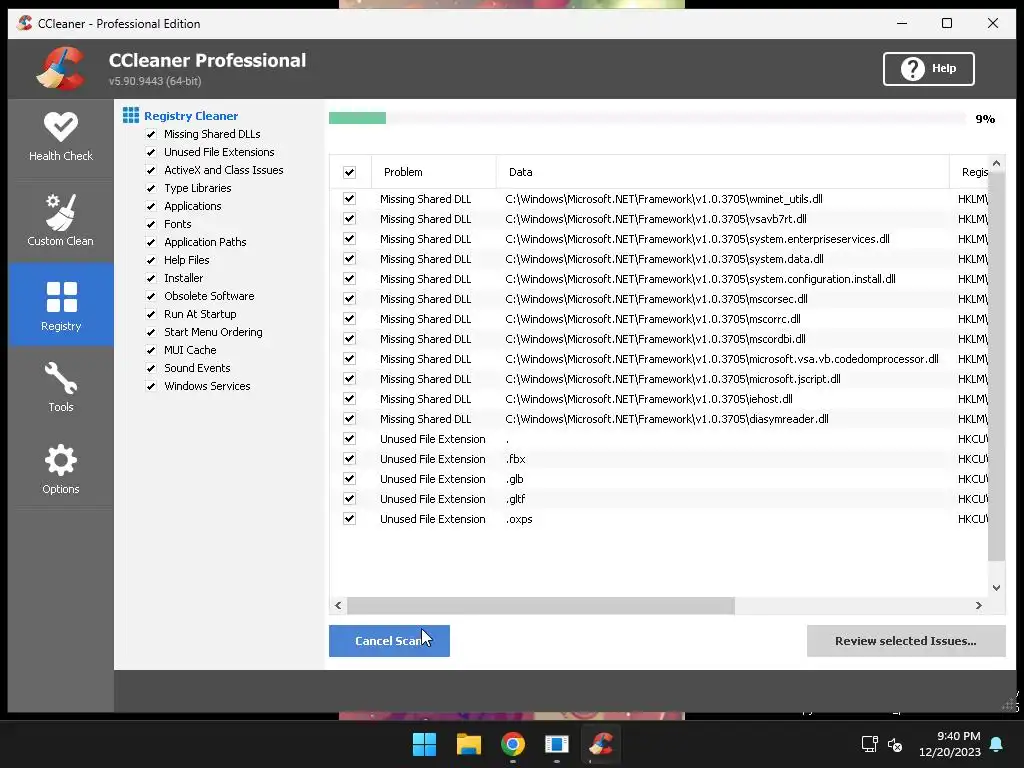This screenshot has width=1024, height=768.
Task: Open the Tools wrench section
Action: [x=61, y=387]
